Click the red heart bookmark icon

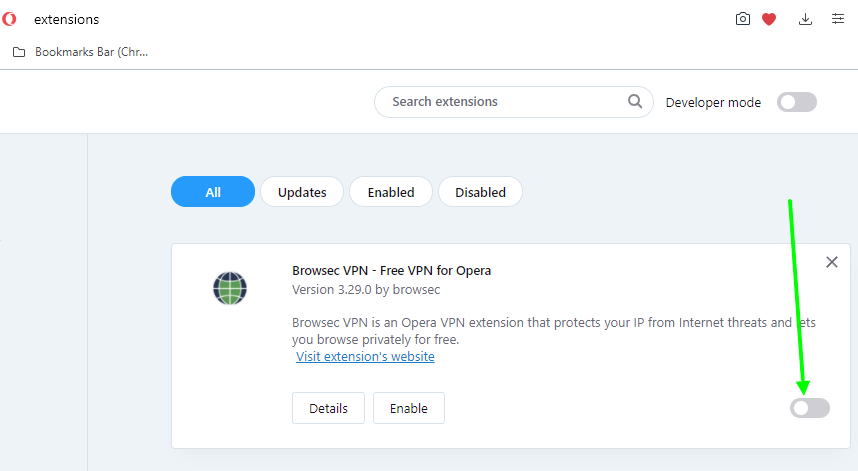(x=769, y=20)
